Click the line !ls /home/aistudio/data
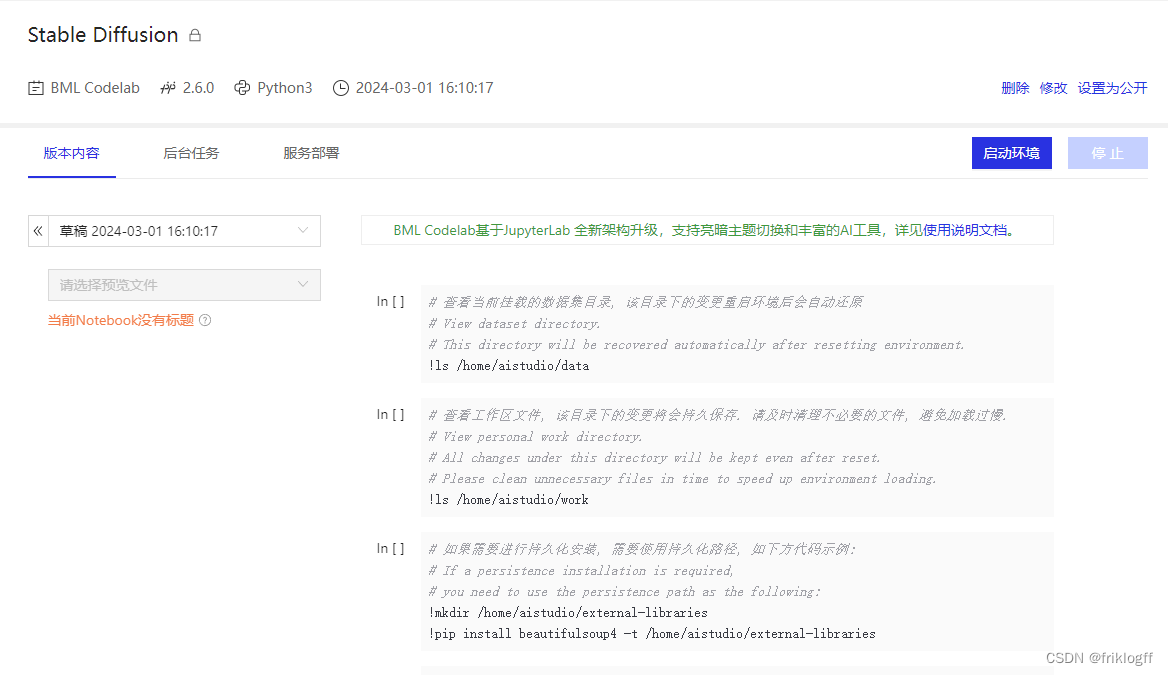The height and width of the screenshot is (675, 1168). point(509,366)
